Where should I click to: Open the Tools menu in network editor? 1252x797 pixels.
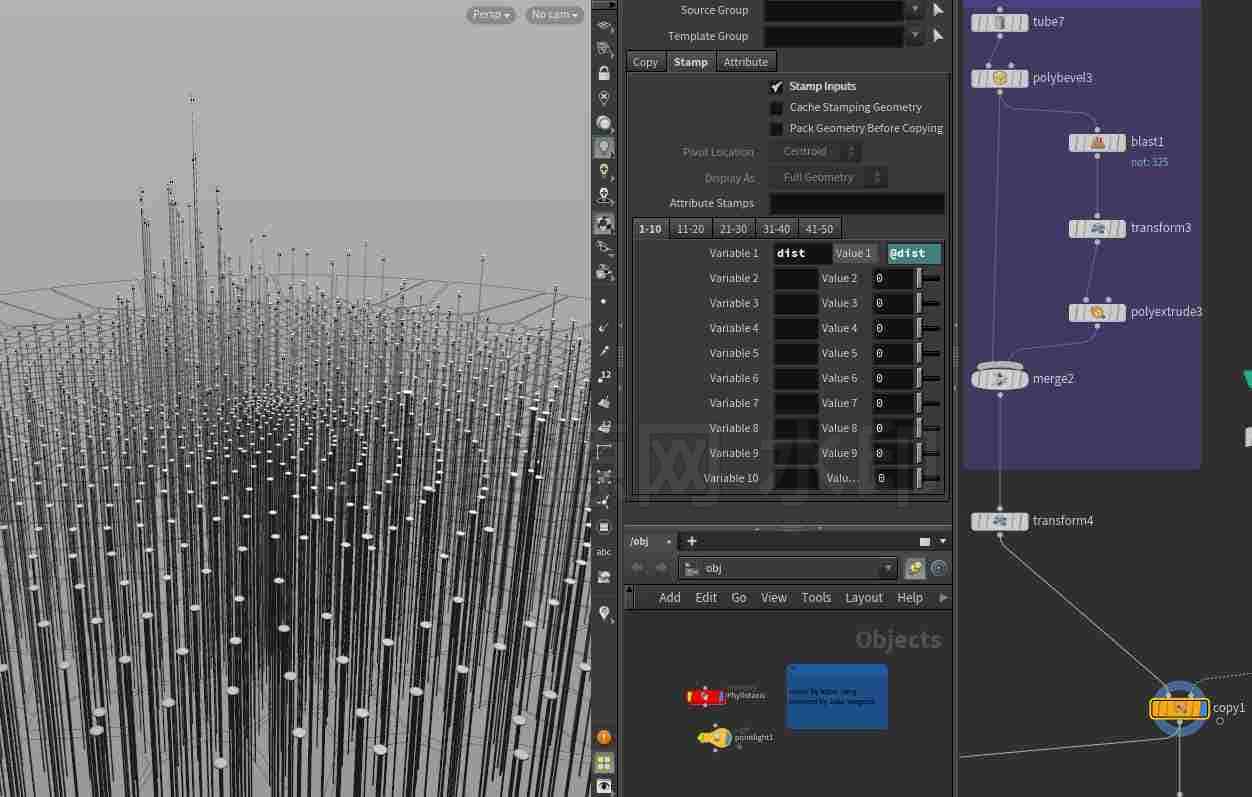tap(816, 597)
